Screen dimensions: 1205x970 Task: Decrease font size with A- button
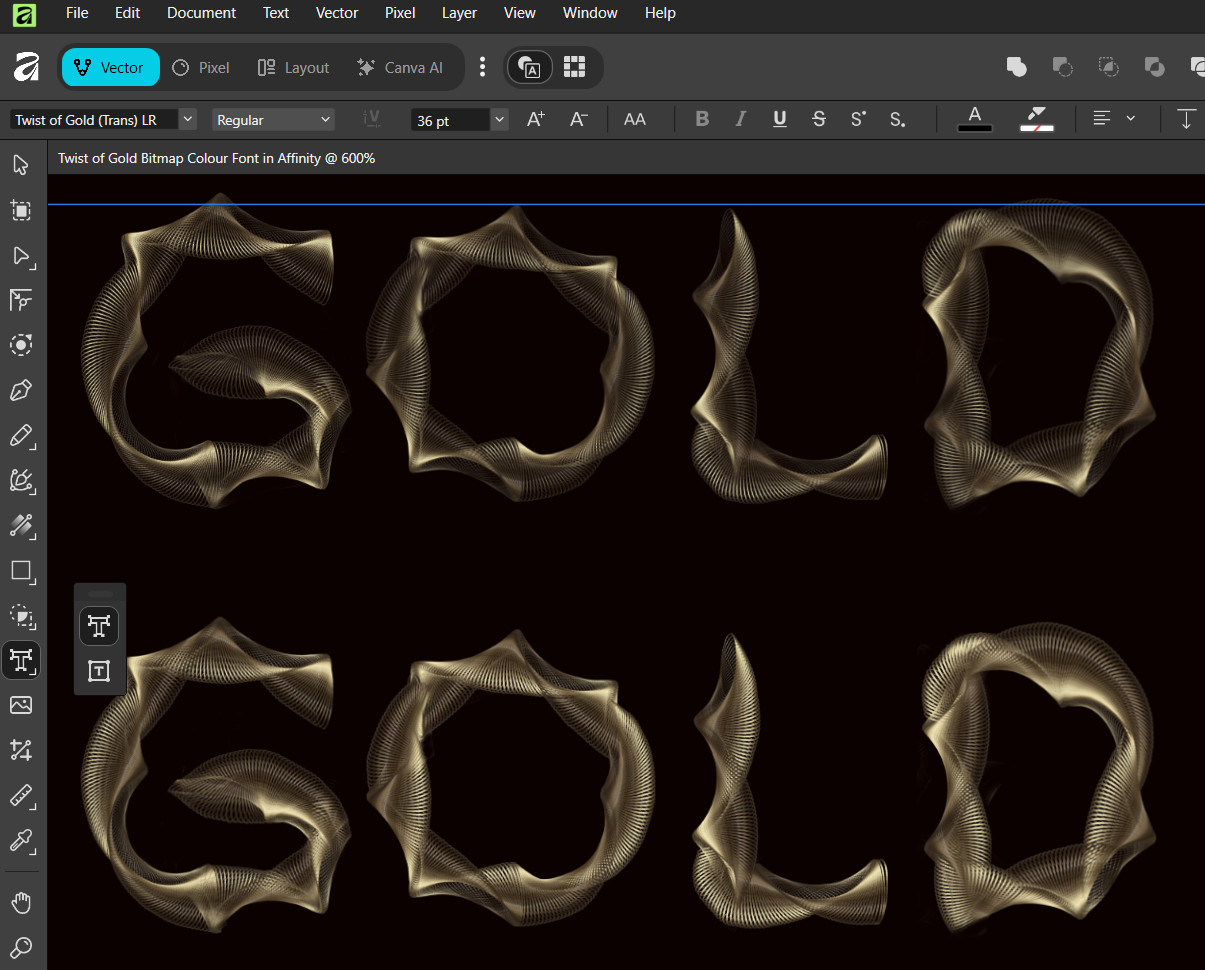[x=579, y=119]
